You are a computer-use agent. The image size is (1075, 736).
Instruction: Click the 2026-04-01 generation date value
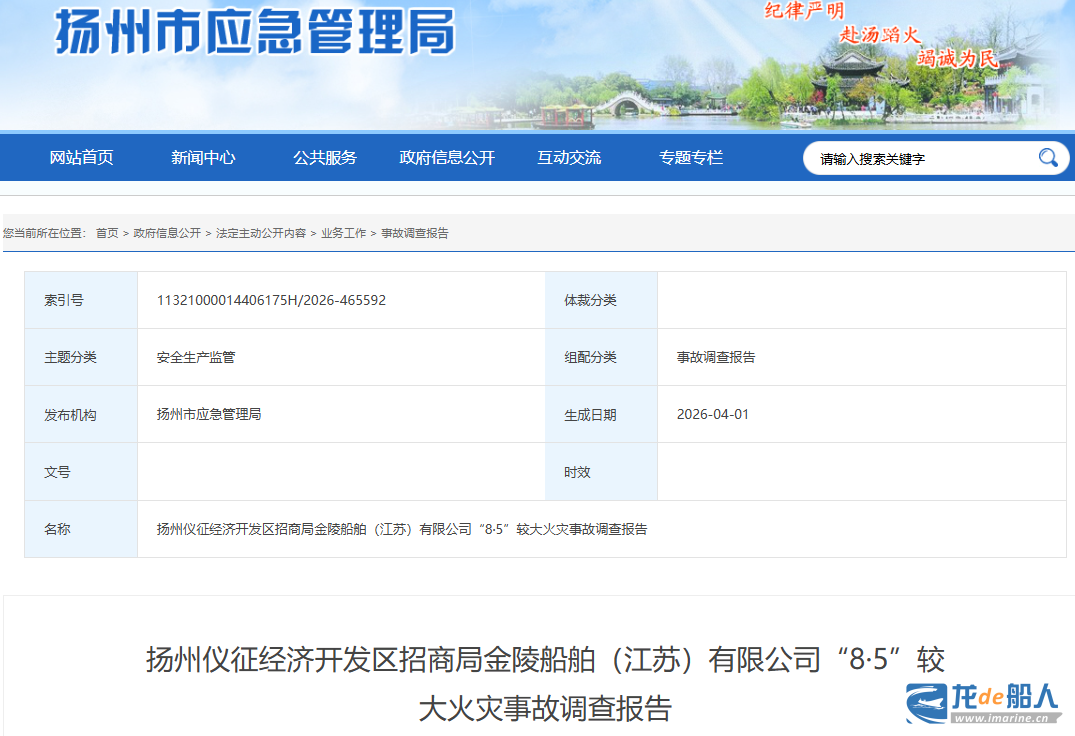(712, 414)
